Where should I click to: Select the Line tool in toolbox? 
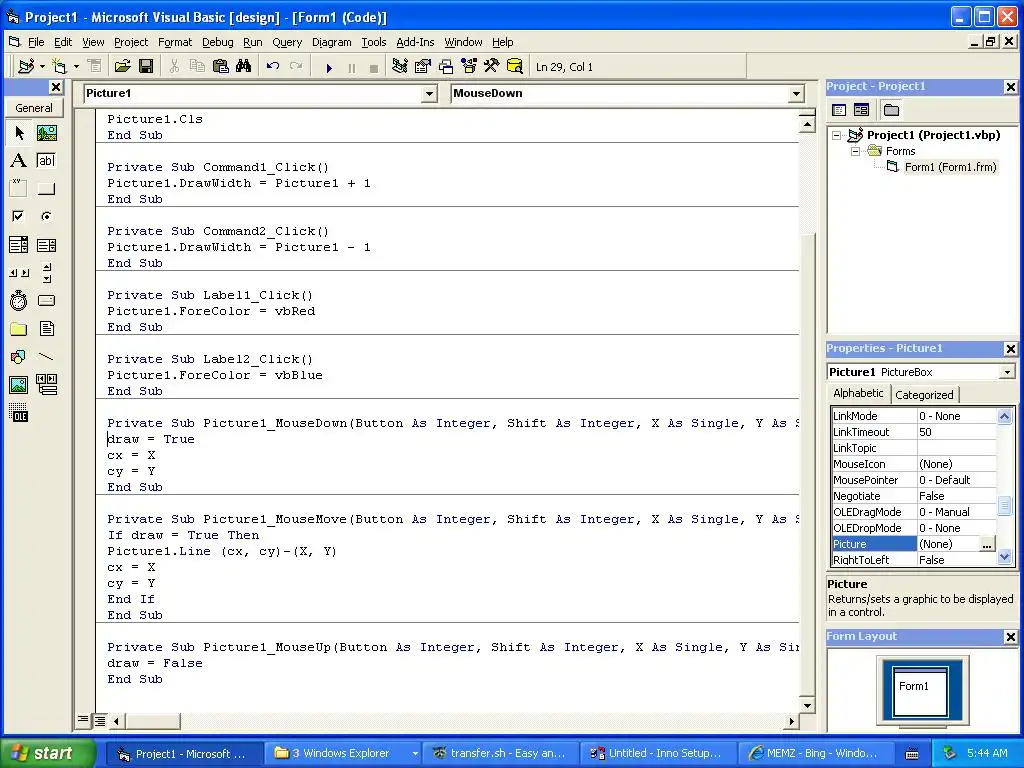(46, 357)
